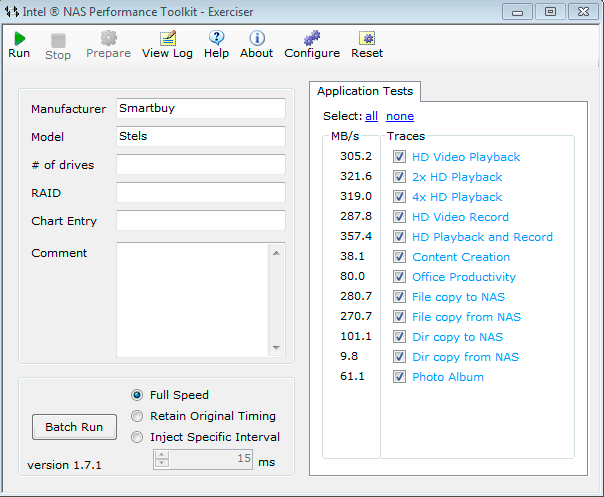This screenshot has height=497, width=604.
Task: Open the HD Video Playback trace link
Action: [x=466, y=157]
